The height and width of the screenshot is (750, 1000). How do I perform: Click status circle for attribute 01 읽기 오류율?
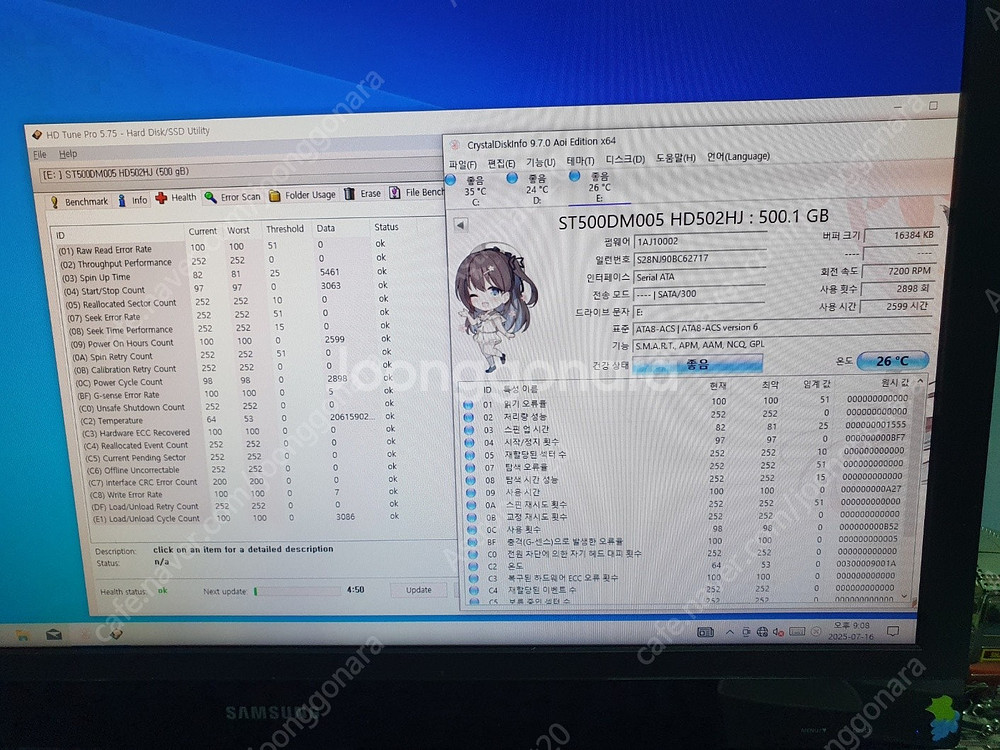point(469,405)
